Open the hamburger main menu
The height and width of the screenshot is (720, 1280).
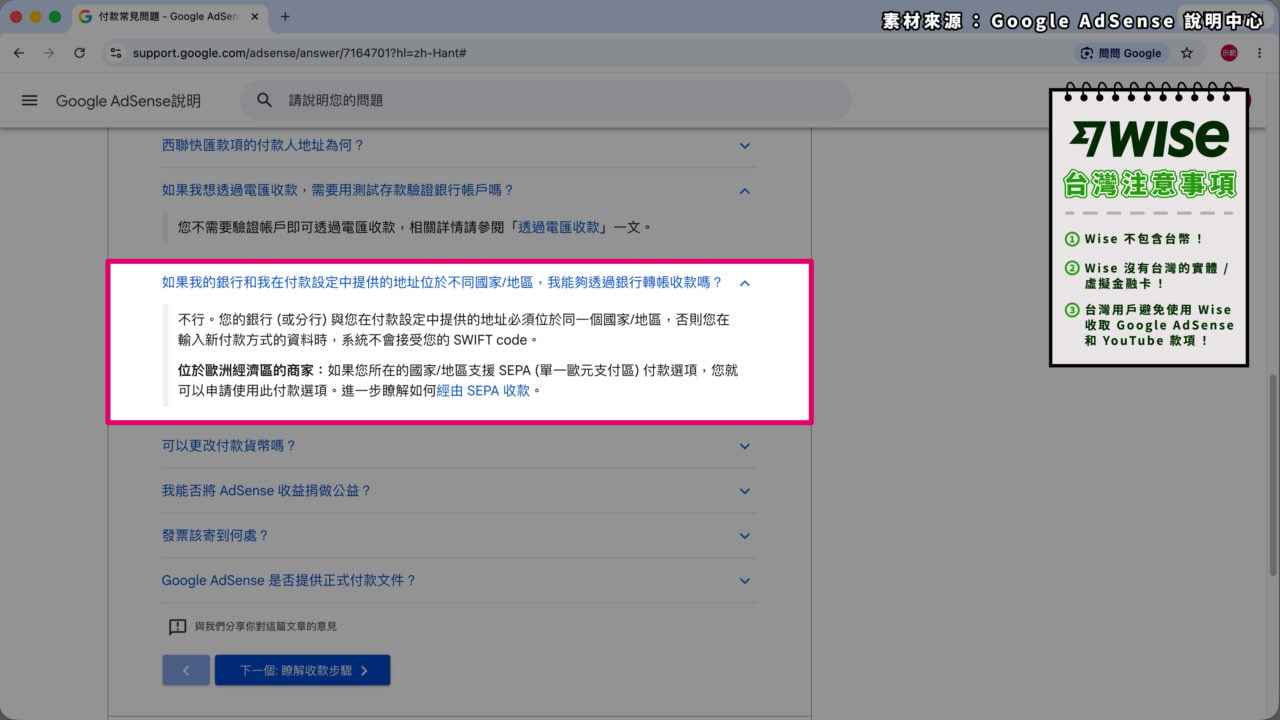tap(29, 100)
